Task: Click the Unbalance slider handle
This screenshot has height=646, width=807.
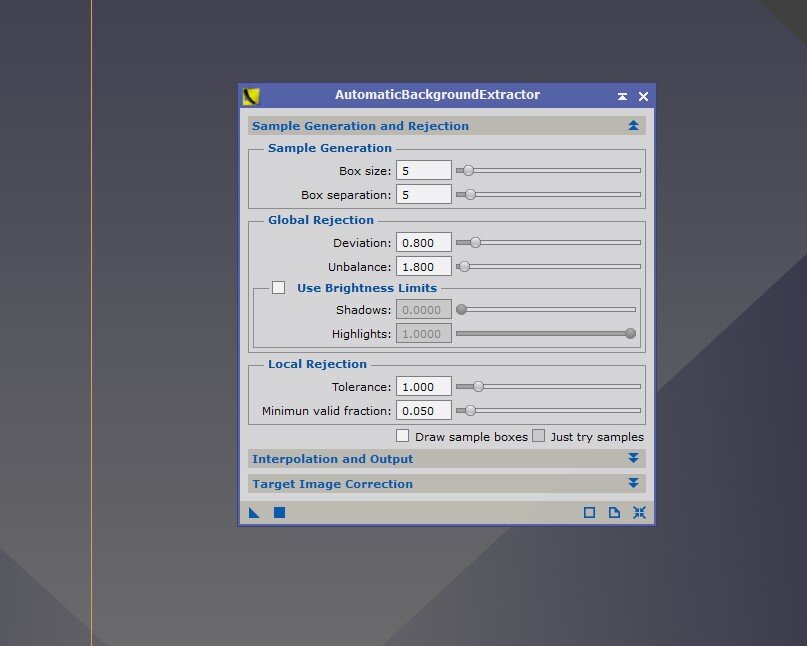Action: click(x=464, y=267)
